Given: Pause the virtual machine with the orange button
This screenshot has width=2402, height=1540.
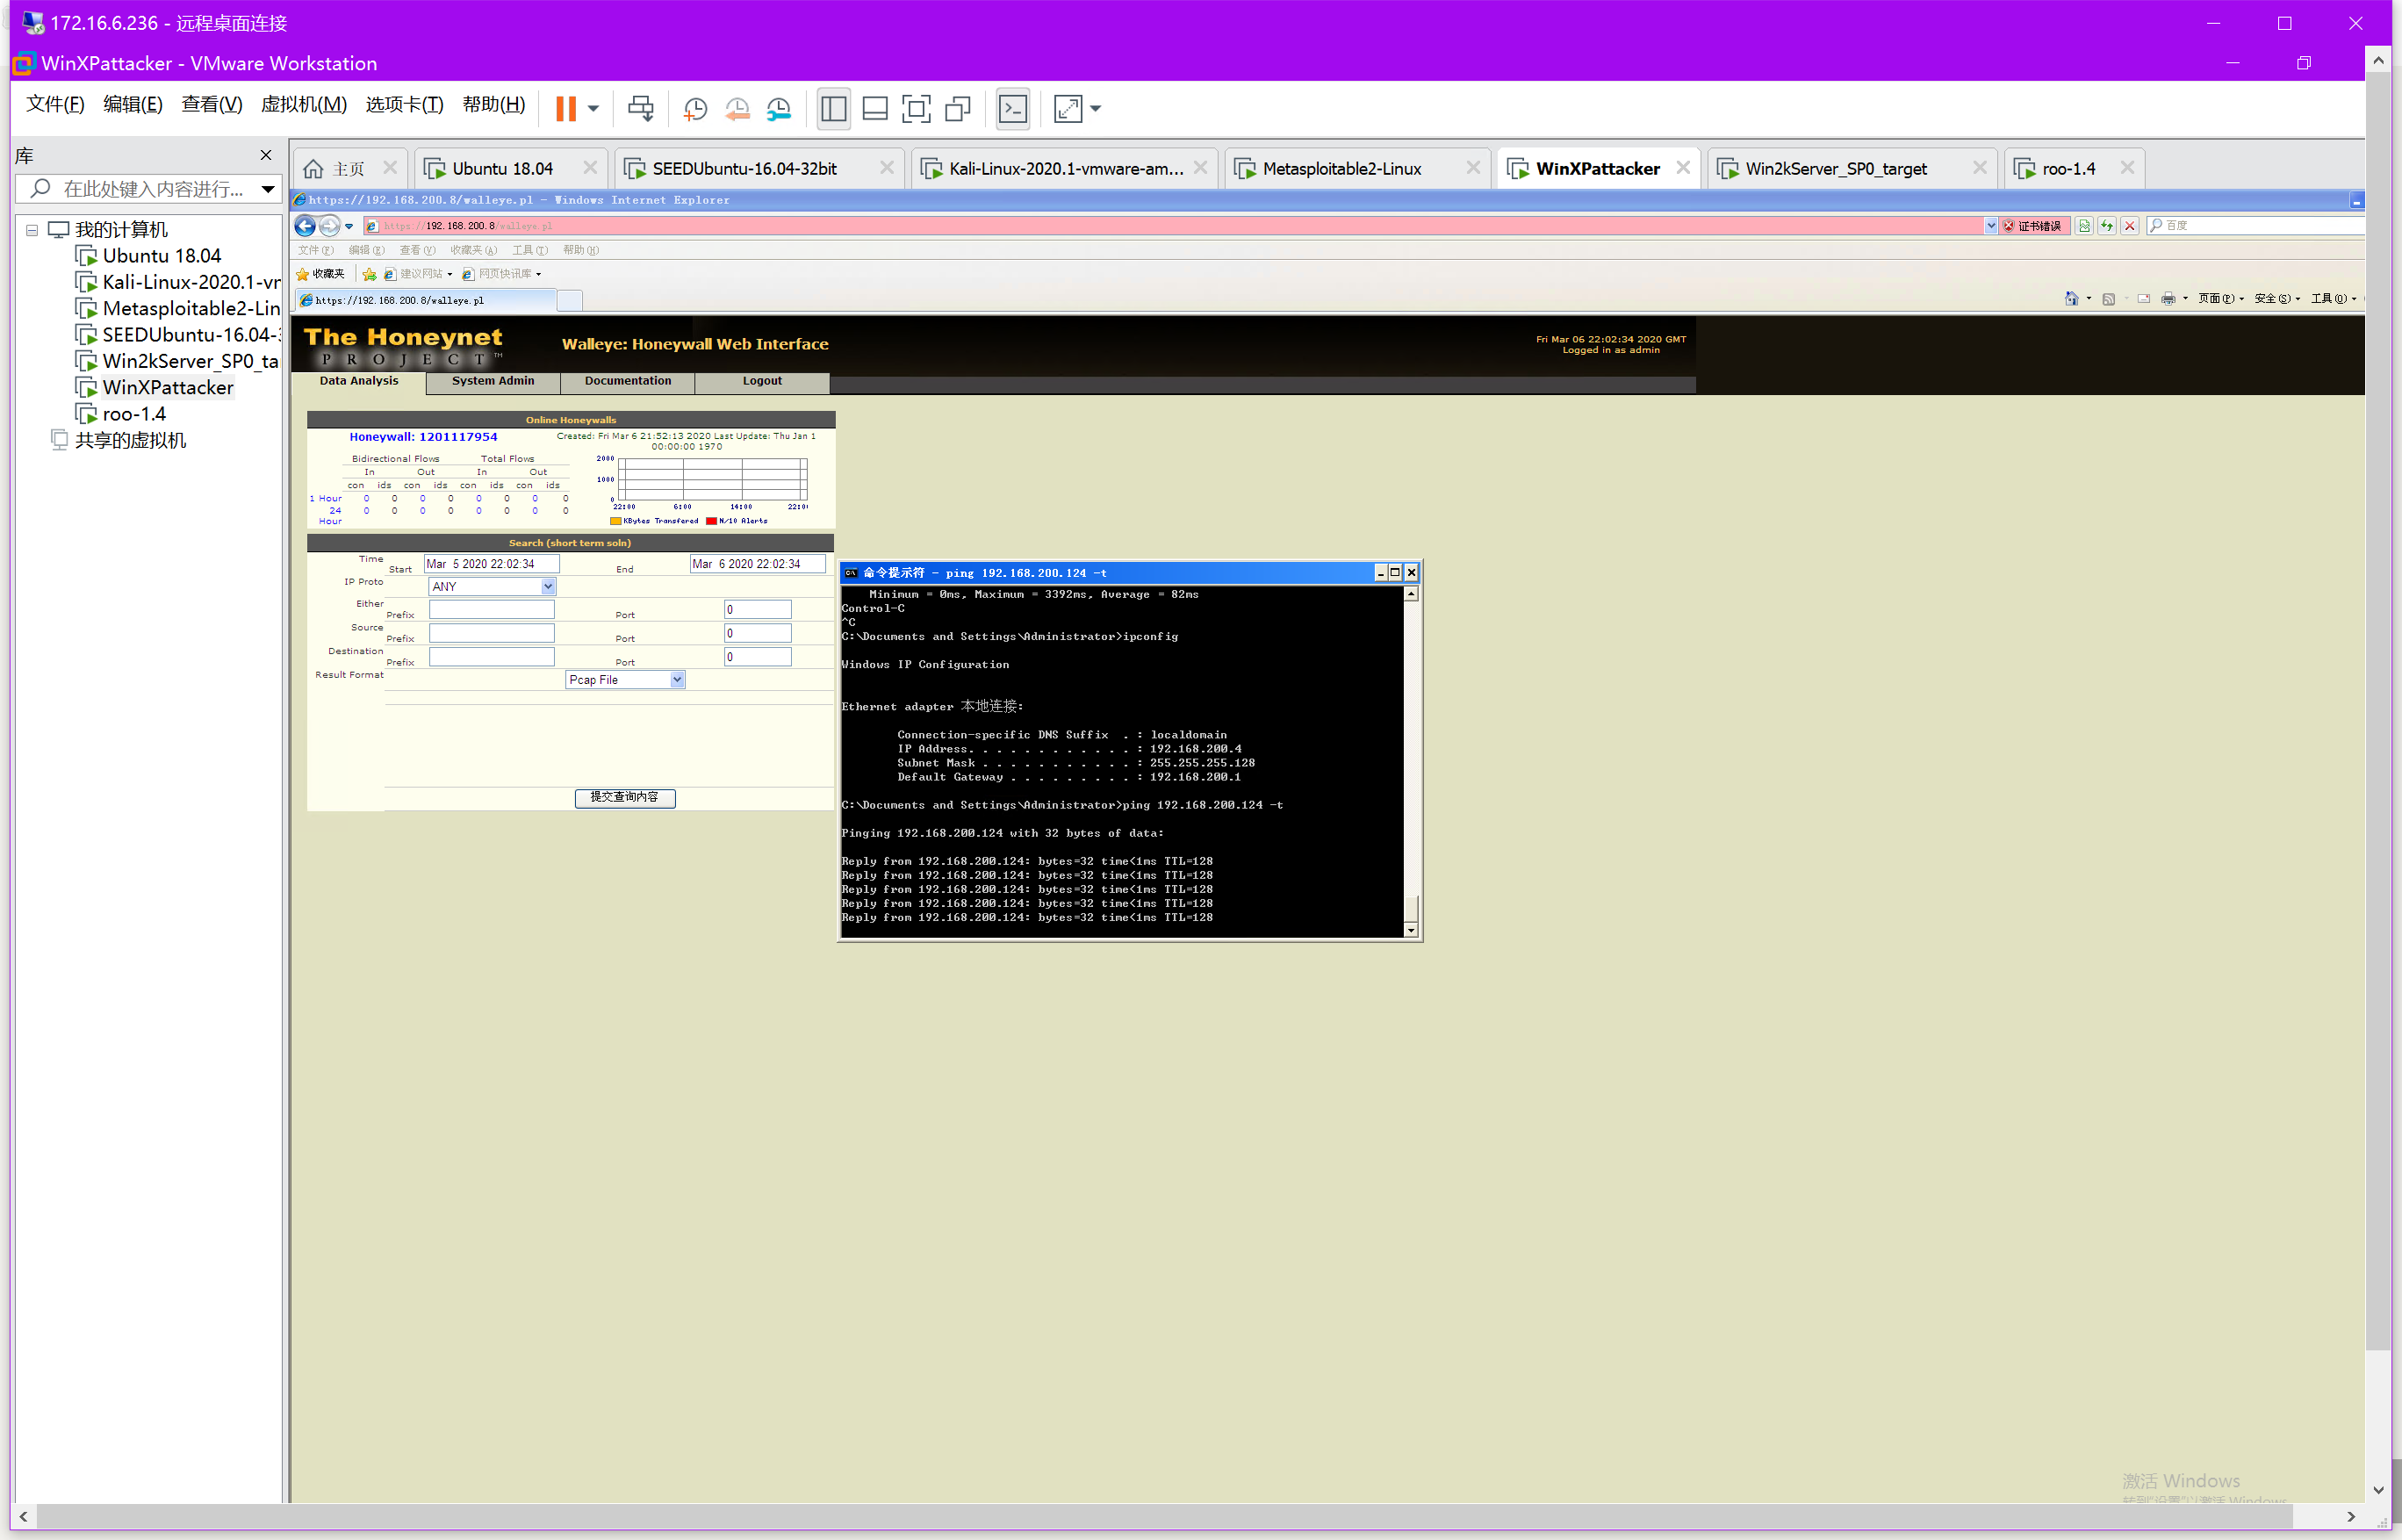Looking at the screenshot, I should coord(565,108).
